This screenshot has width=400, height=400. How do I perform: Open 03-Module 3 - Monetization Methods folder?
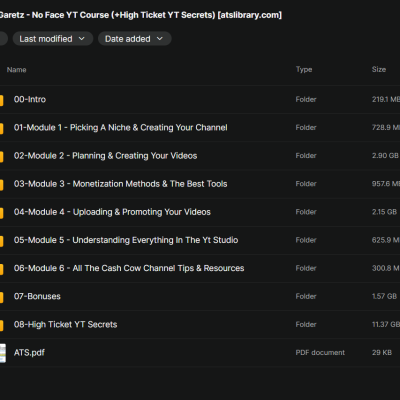(120, 184)
